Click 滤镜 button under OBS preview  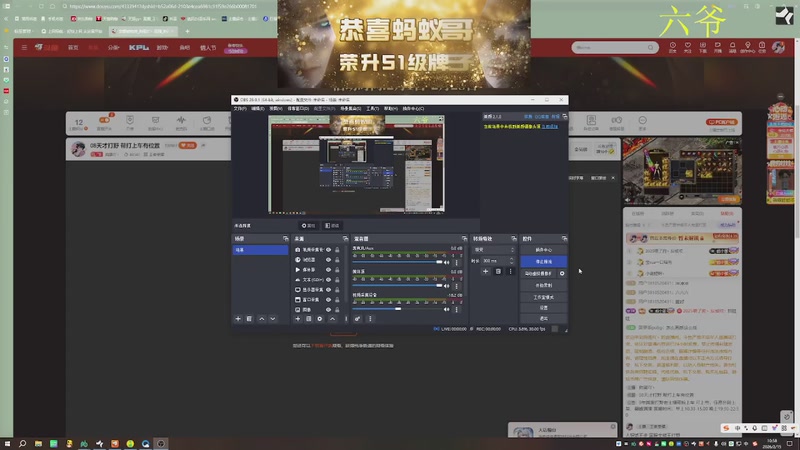click(x=332, y=226)
